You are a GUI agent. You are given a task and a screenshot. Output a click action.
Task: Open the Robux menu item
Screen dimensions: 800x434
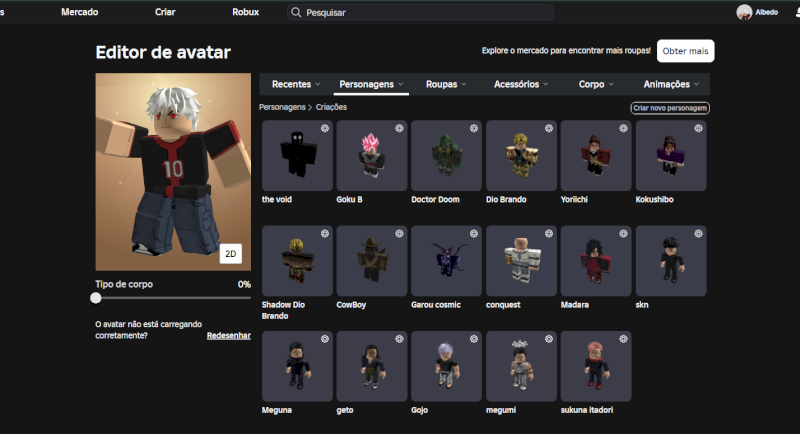click(x=245, y=12)
